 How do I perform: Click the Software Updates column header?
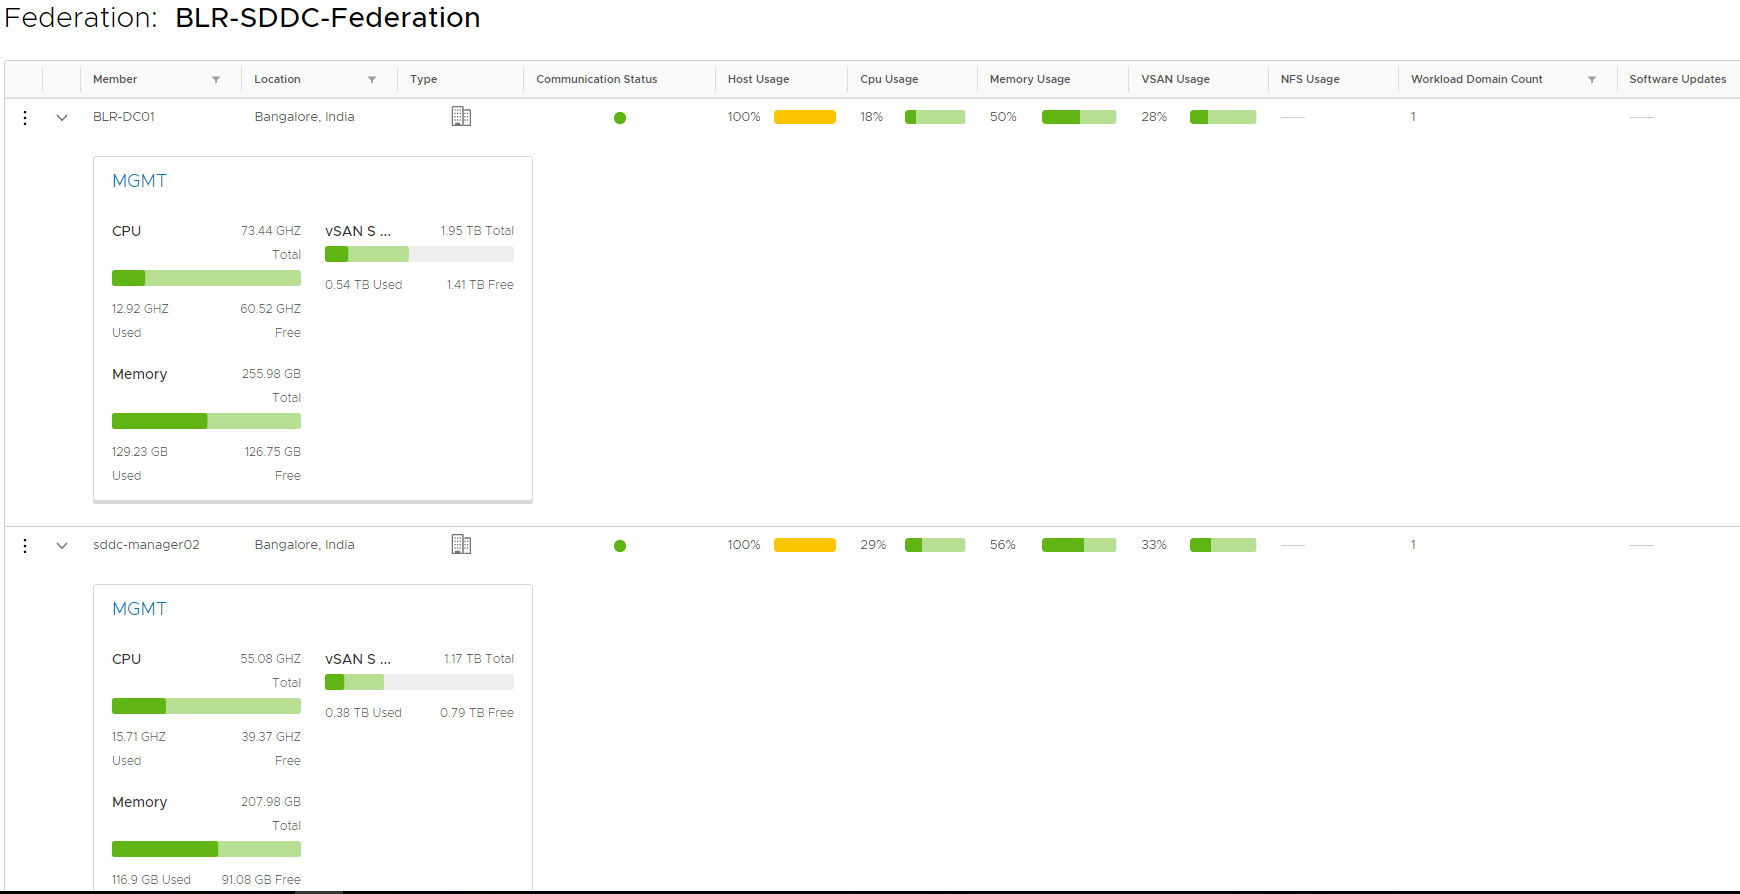[x=1677, y=80]
